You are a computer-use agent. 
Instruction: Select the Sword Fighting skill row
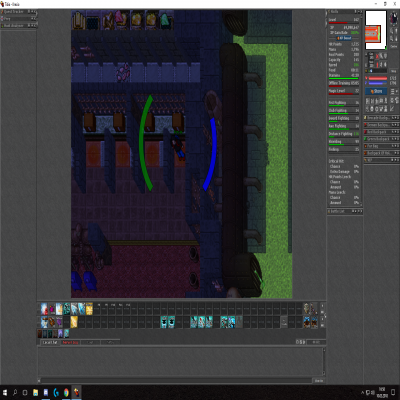tap(344, 118)
